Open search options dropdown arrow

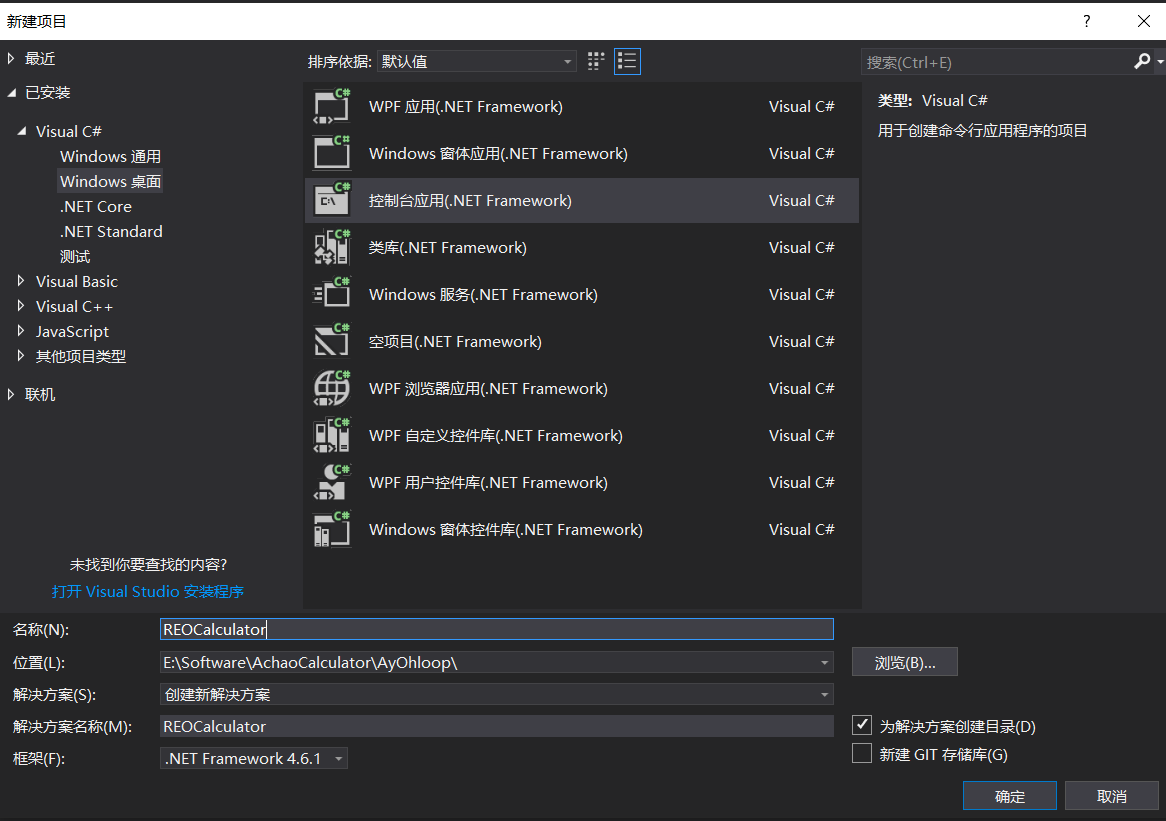1159,62
